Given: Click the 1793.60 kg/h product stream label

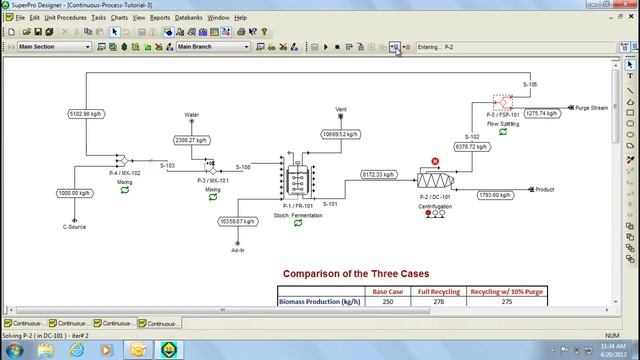Looking at the screenshot, I should coord(495,195).
